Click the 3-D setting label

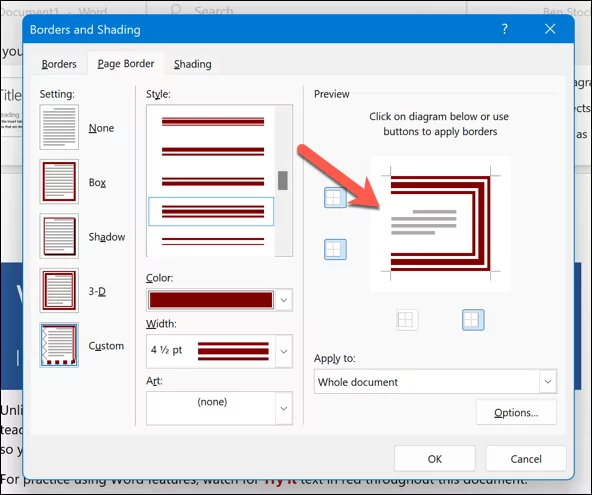pyautogui.click(x=97, y=291)
